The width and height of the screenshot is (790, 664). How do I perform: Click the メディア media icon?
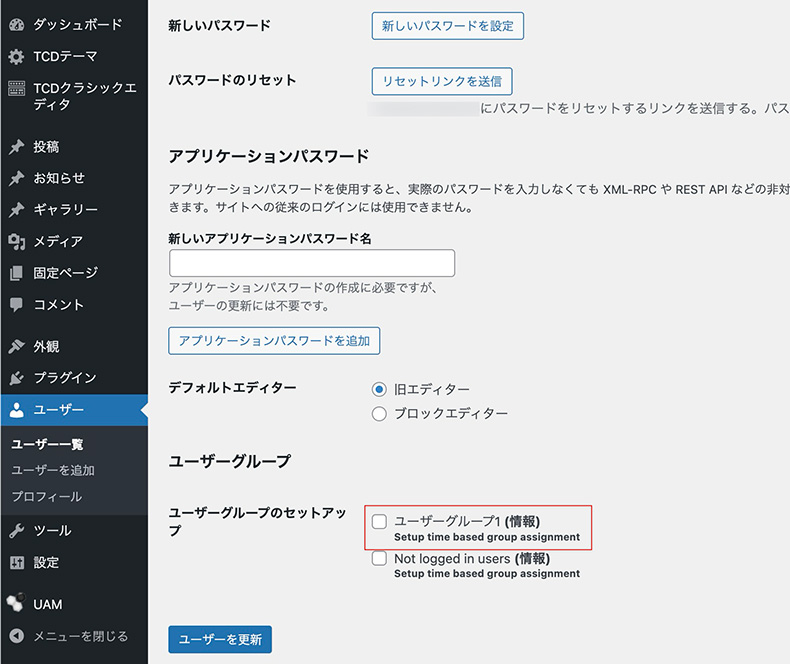click(17, 242)
